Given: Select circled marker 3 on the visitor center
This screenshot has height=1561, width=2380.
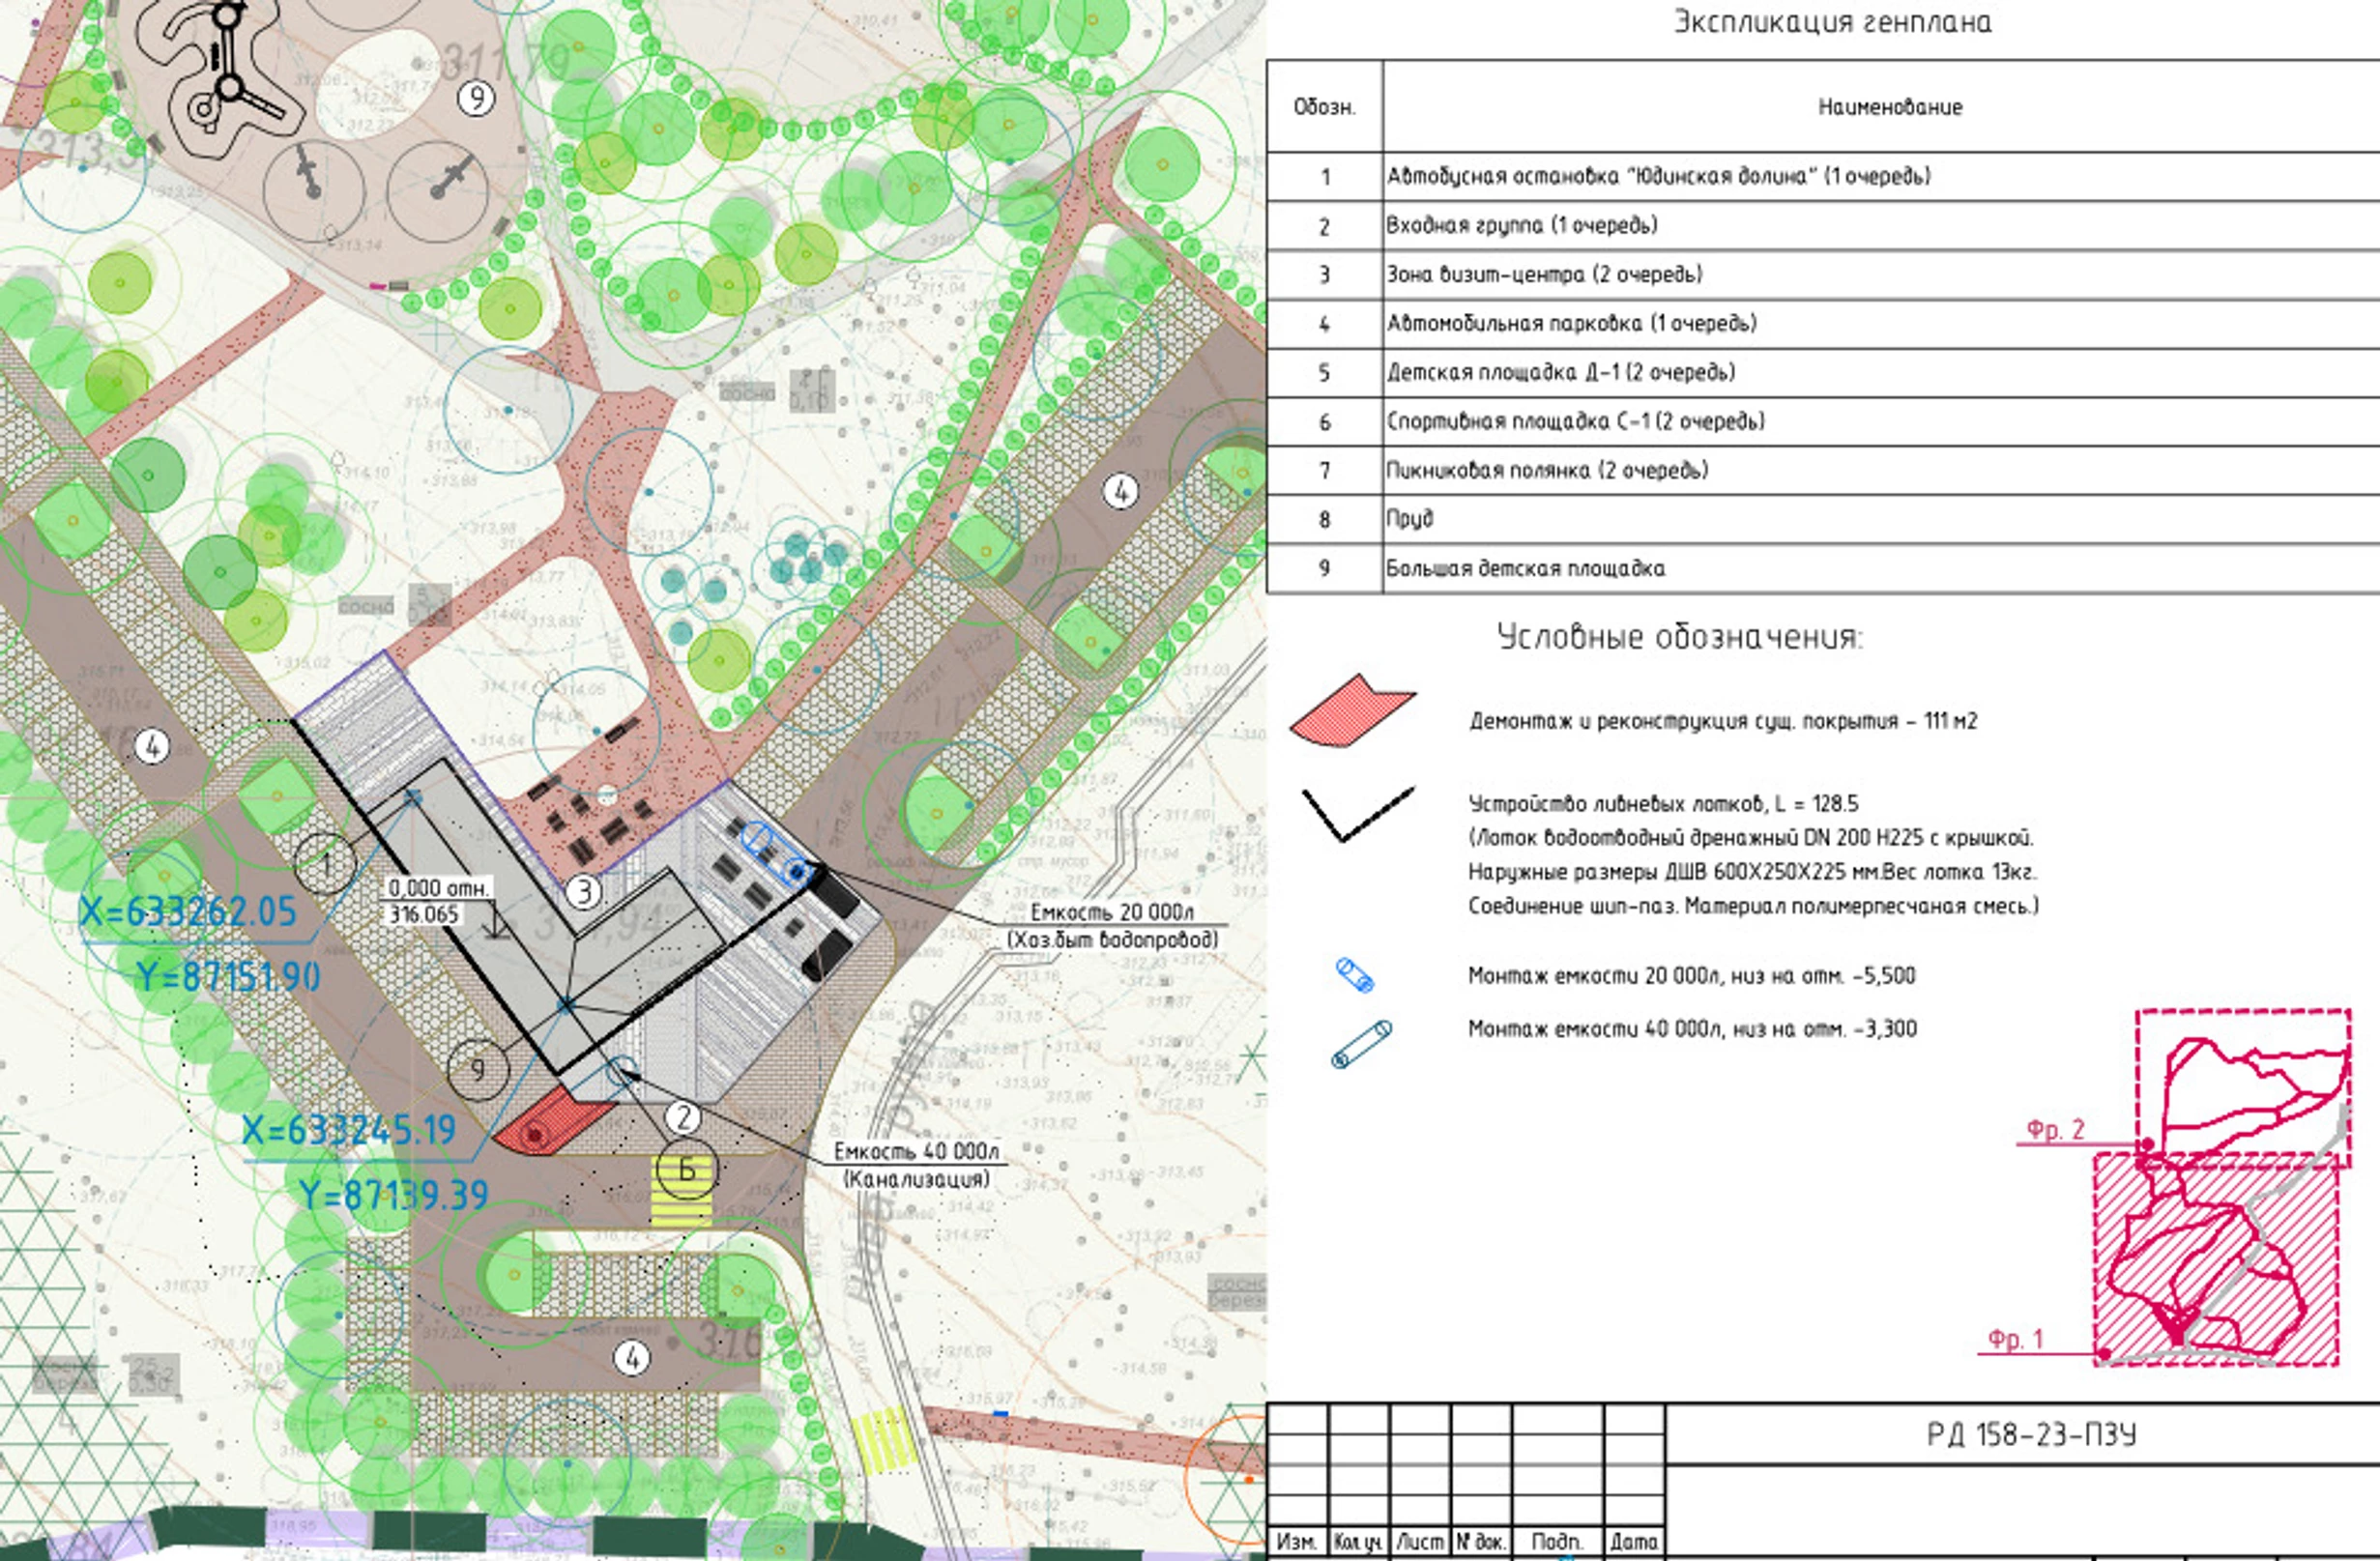Looking at the screenshot, I should pos(584,891).
